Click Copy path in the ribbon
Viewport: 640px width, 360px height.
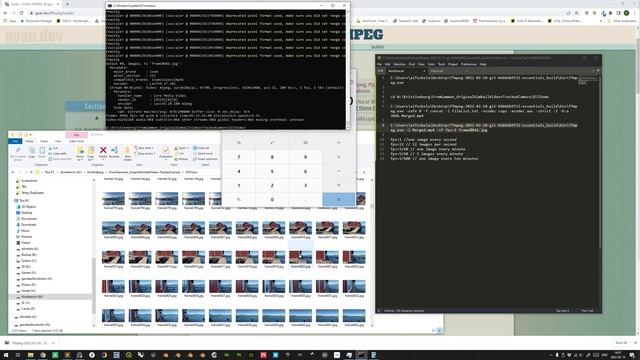57,153
